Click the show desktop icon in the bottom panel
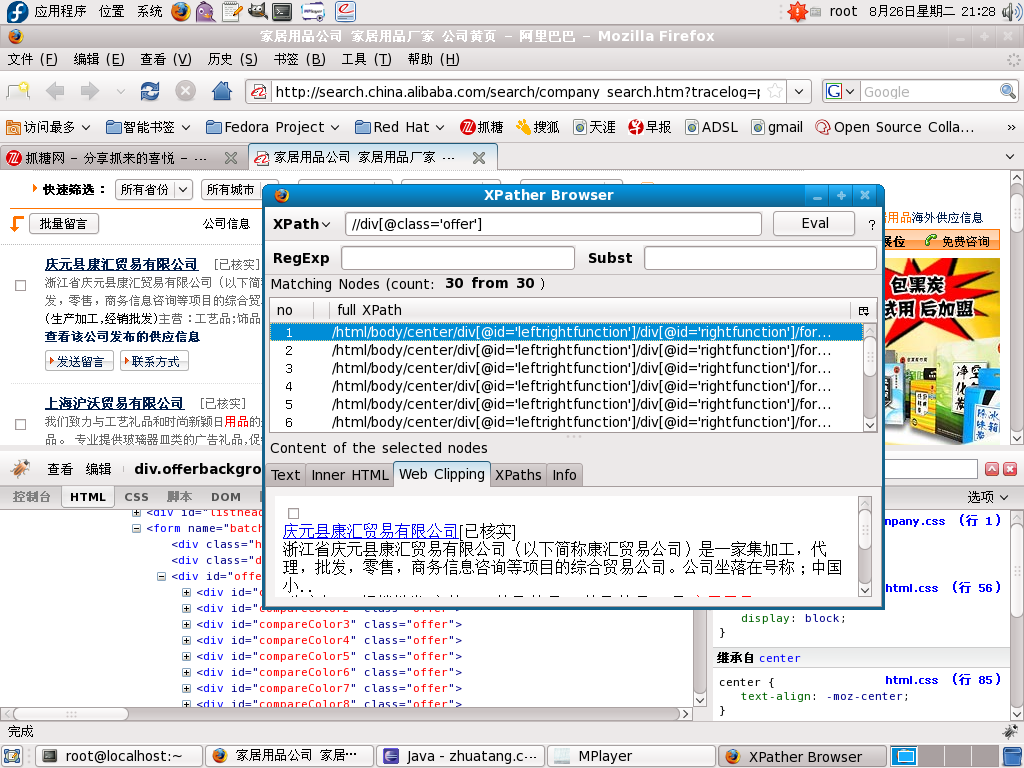Image resolution: width=1024 pixels, height=768 pixels. tap(12, 756)
